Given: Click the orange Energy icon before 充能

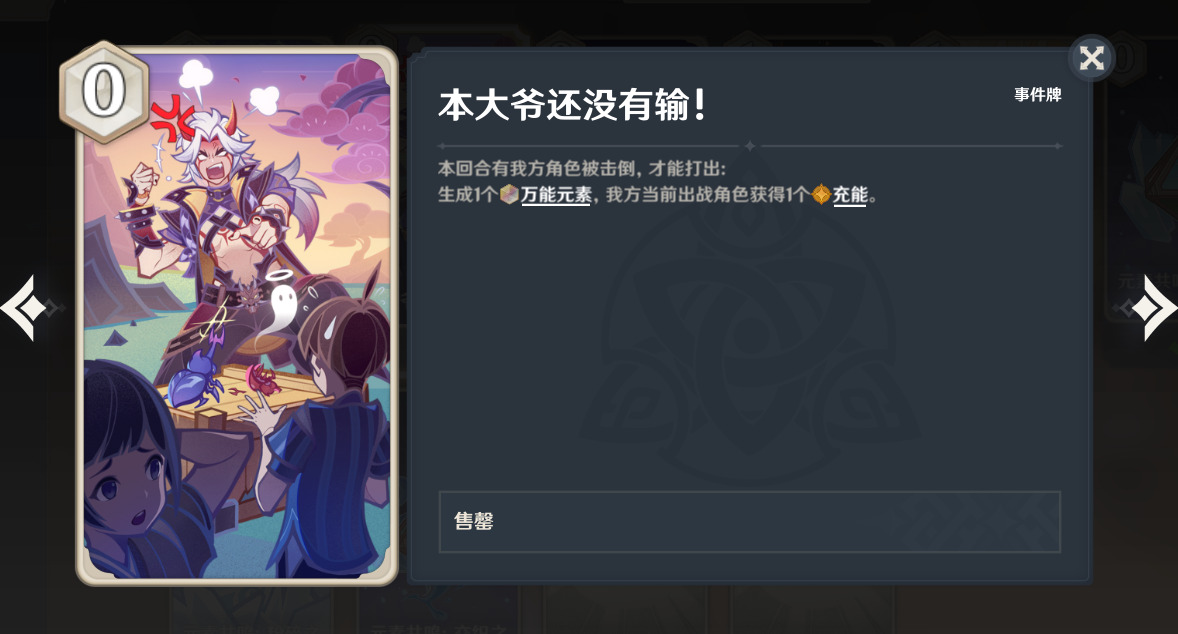Looking at the screenshot, I should [821, 195].
